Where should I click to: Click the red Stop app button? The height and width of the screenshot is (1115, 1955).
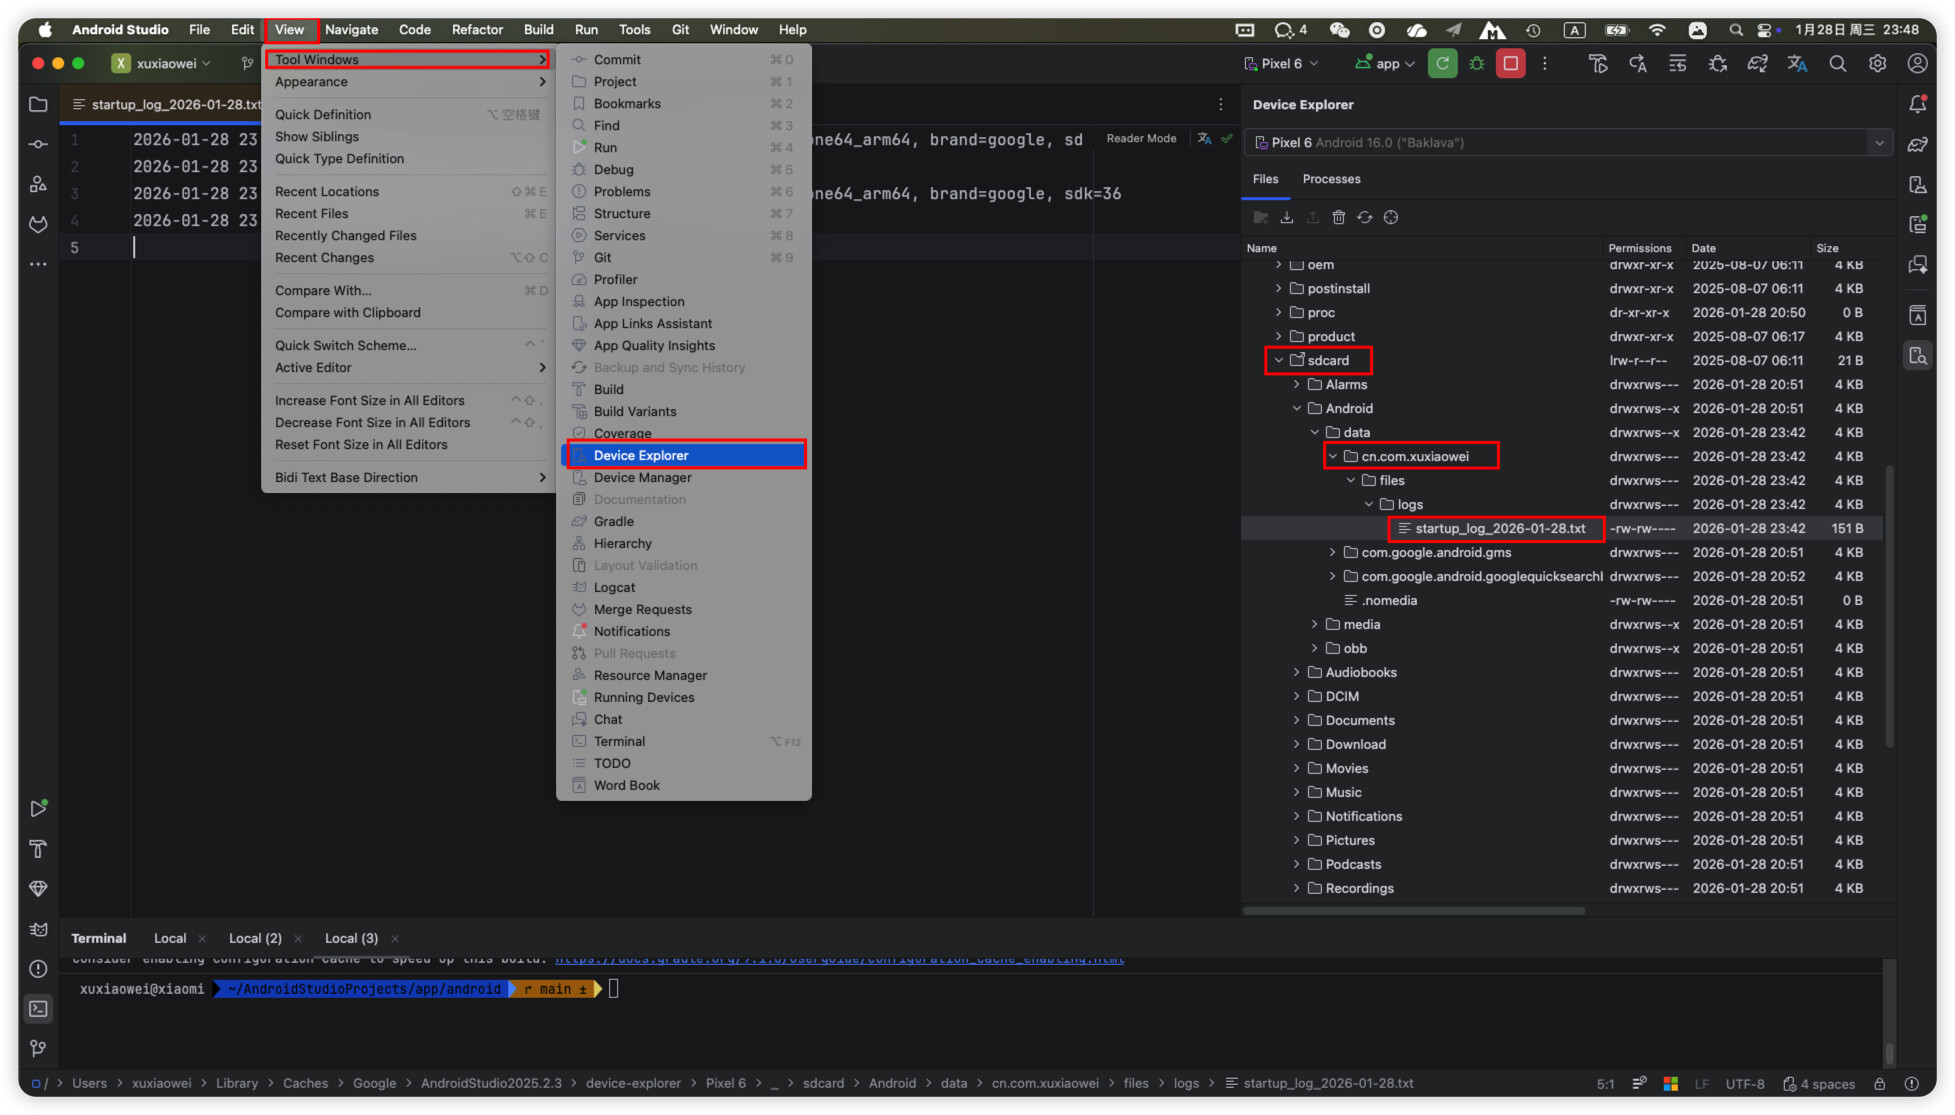[x=1510, y=64]
